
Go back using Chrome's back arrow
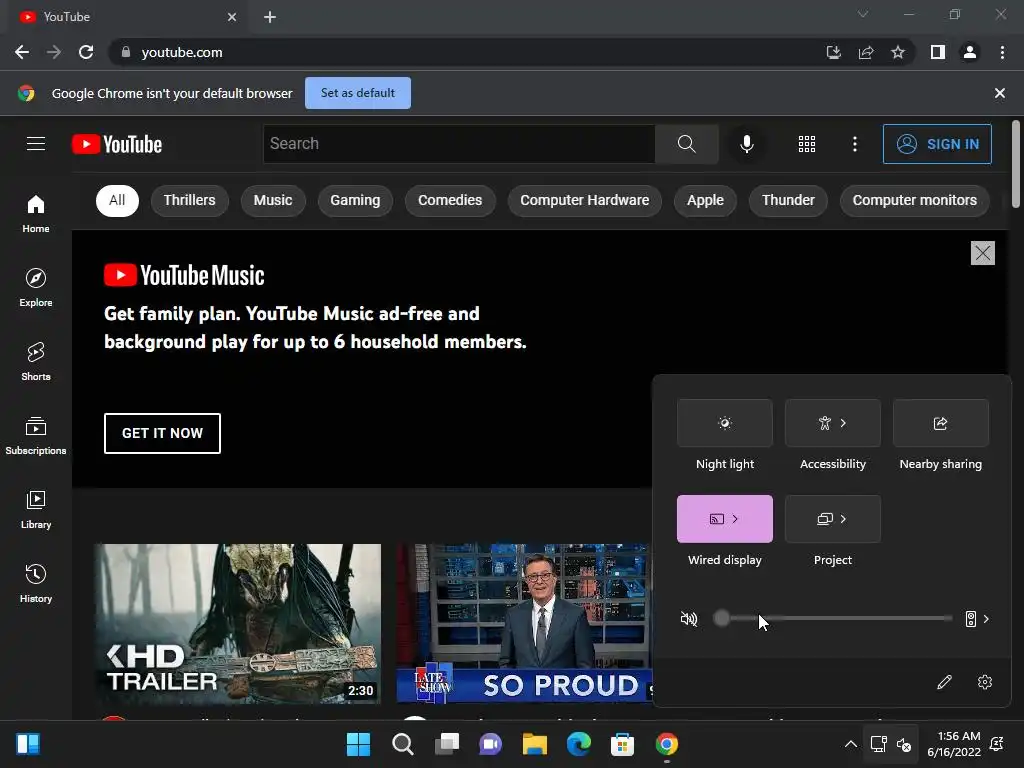(x=22, y=52)
